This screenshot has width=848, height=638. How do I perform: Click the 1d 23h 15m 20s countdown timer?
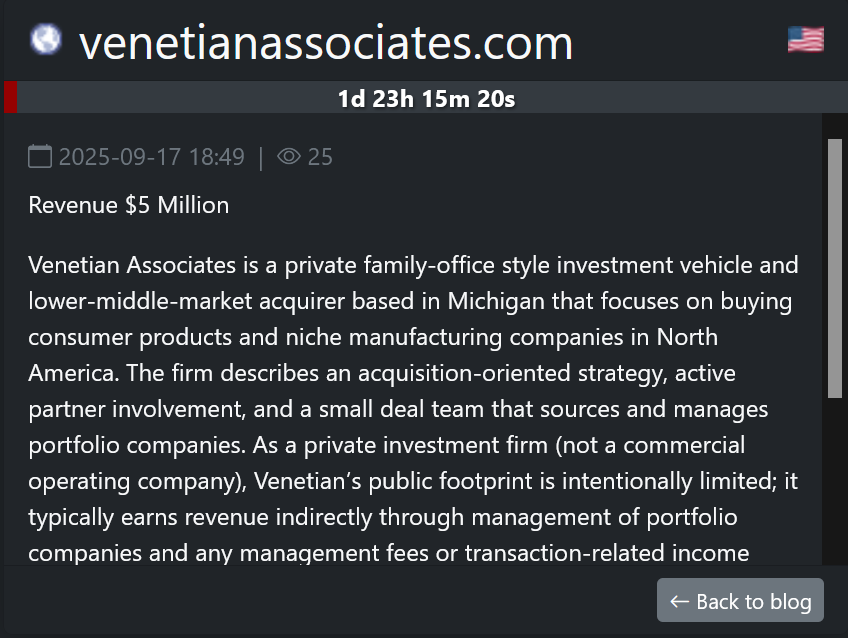pos(426,99)
